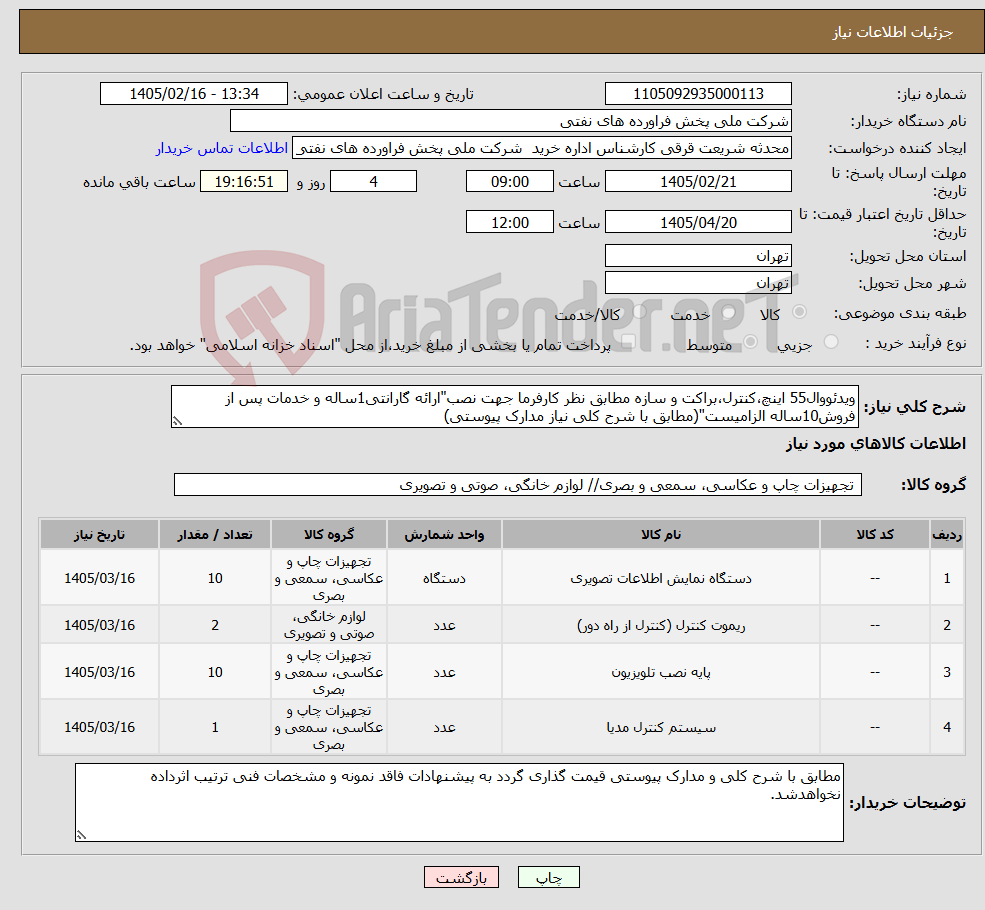Image resolution: width=985 pixels, height=910 pixels.
Task: Select the خدمت radio button
Action: [729, 312]
